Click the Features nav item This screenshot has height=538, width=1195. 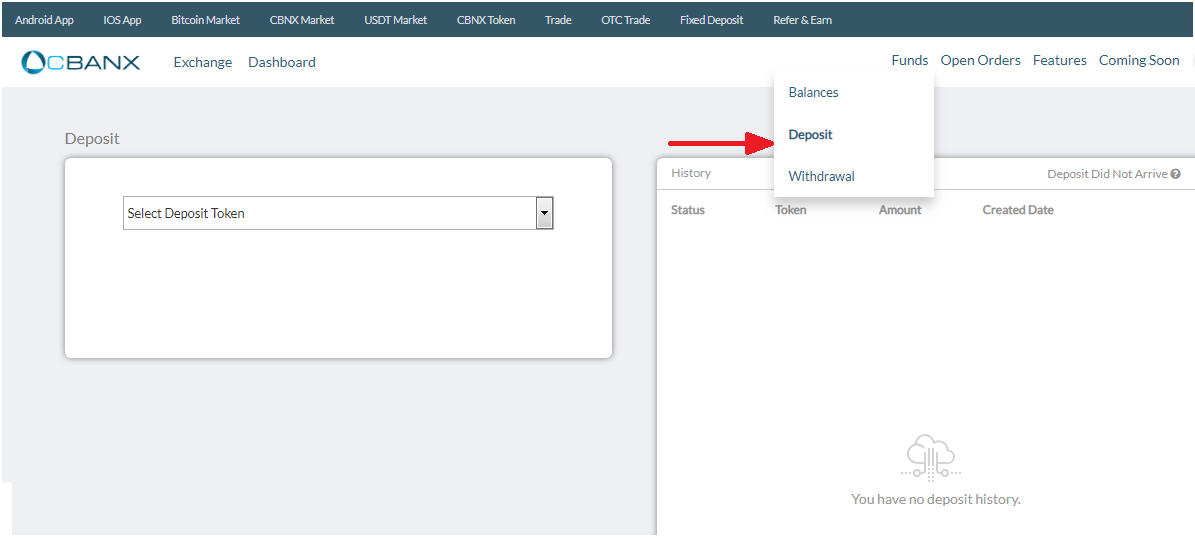1059,60
